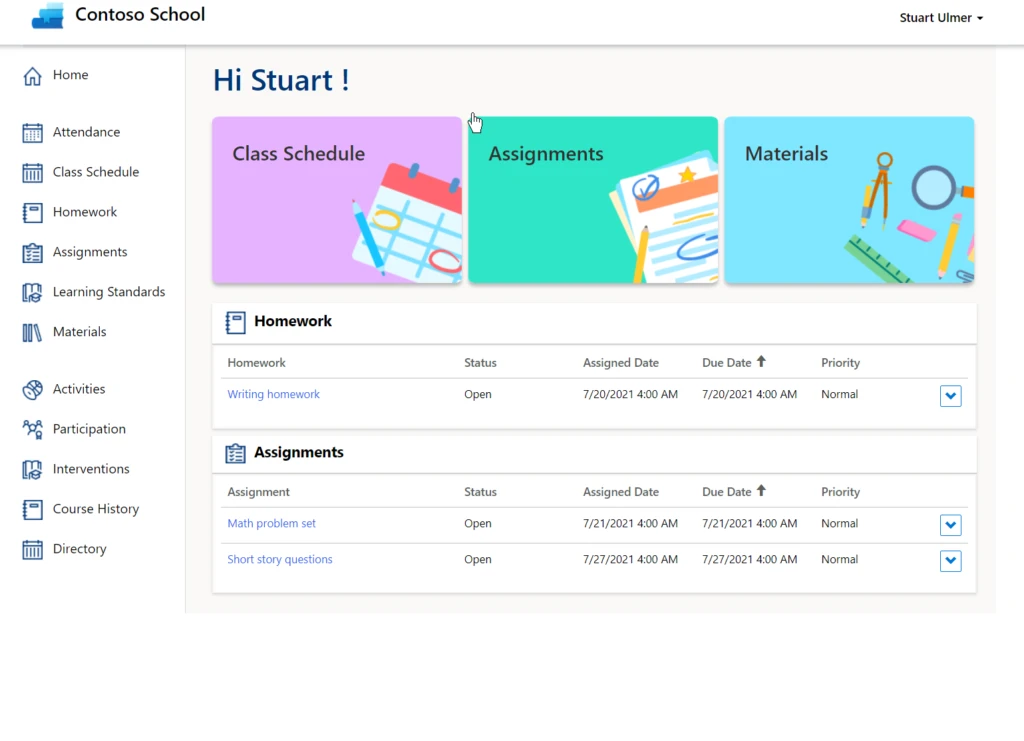Screen dimensions: 1024x741
Task: Expand details for Short story questions
Action: click(x=950, y=561)
